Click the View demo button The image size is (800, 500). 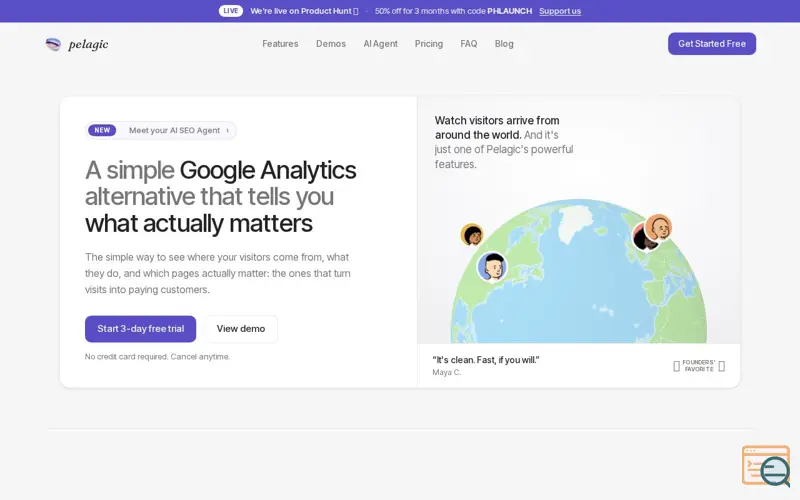[x=241, y=329]
